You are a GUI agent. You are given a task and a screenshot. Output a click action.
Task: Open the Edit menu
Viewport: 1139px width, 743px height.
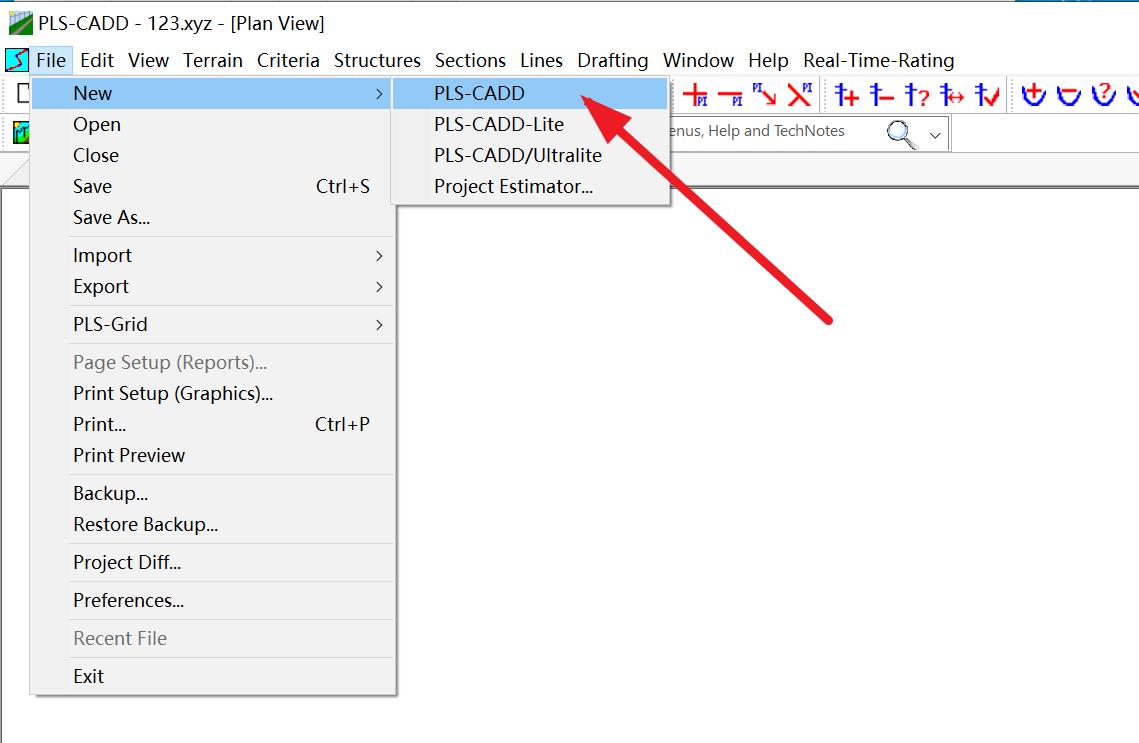tap(97, 60)
